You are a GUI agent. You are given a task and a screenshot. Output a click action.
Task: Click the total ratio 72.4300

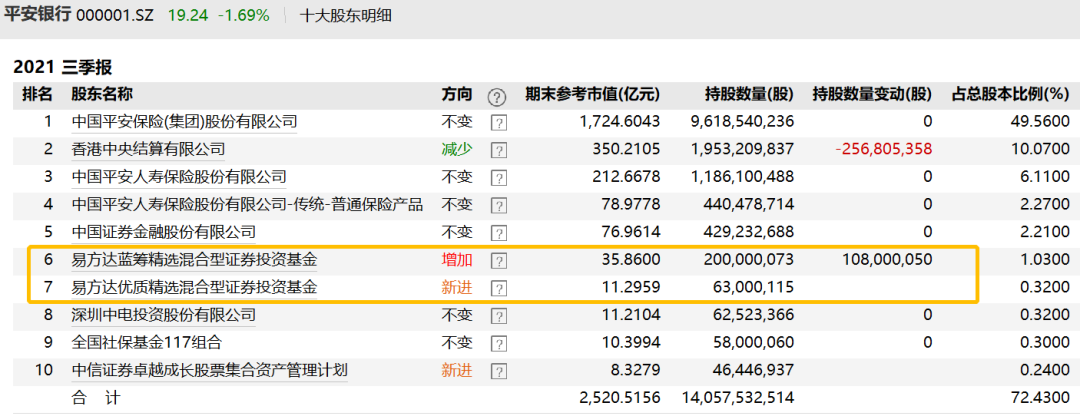point(1041,398)
